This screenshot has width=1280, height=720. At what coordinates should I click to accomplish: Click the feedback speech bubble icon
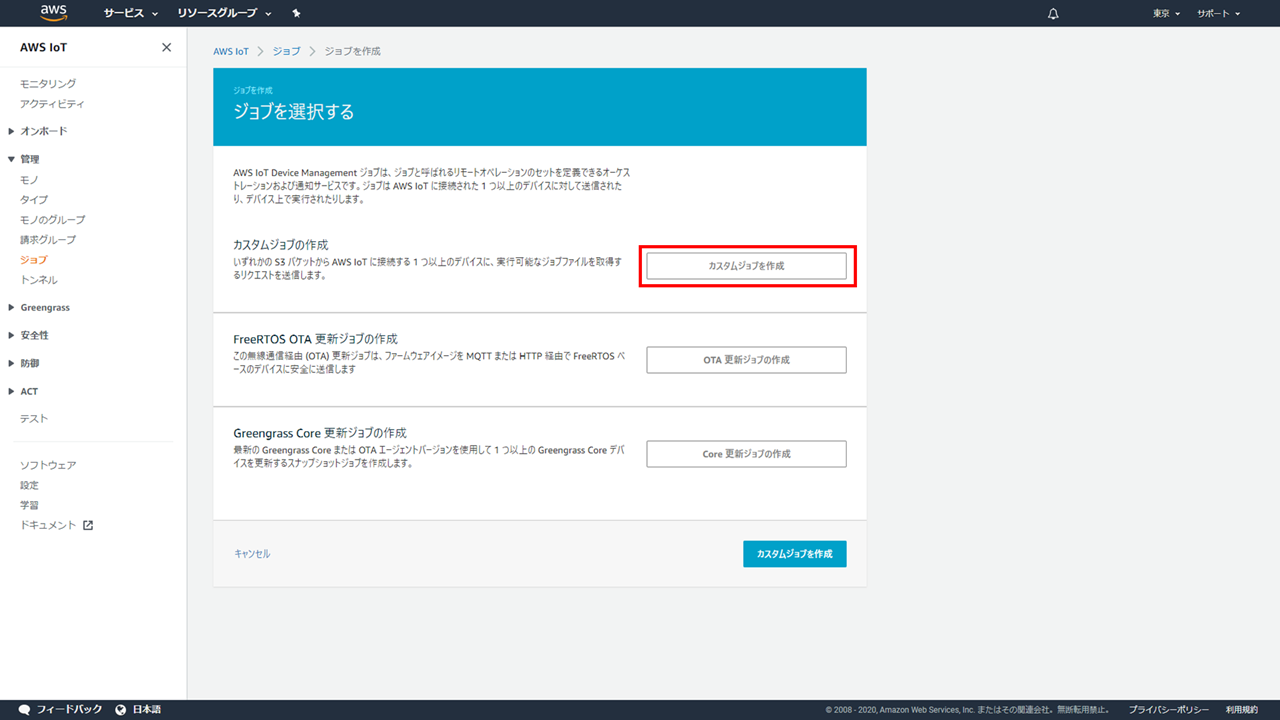click(25, 709)
